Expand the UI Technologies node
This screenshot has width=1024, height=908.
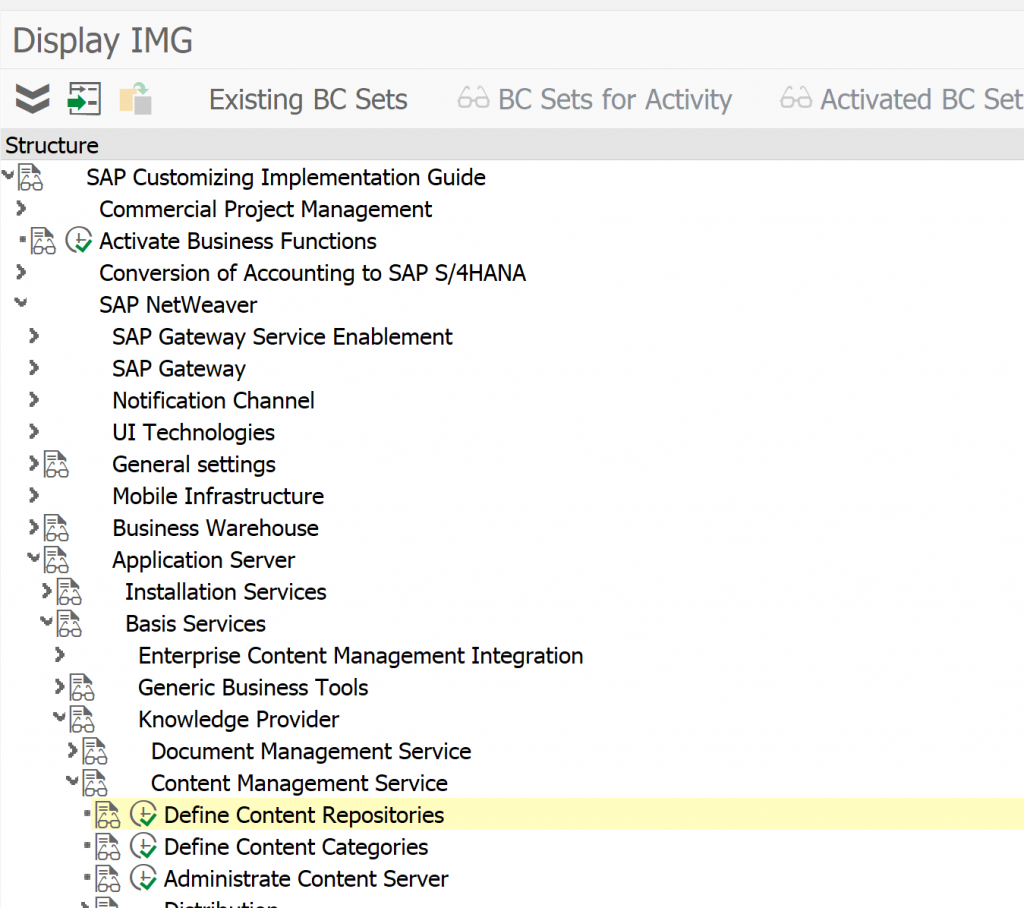(34, 432)
